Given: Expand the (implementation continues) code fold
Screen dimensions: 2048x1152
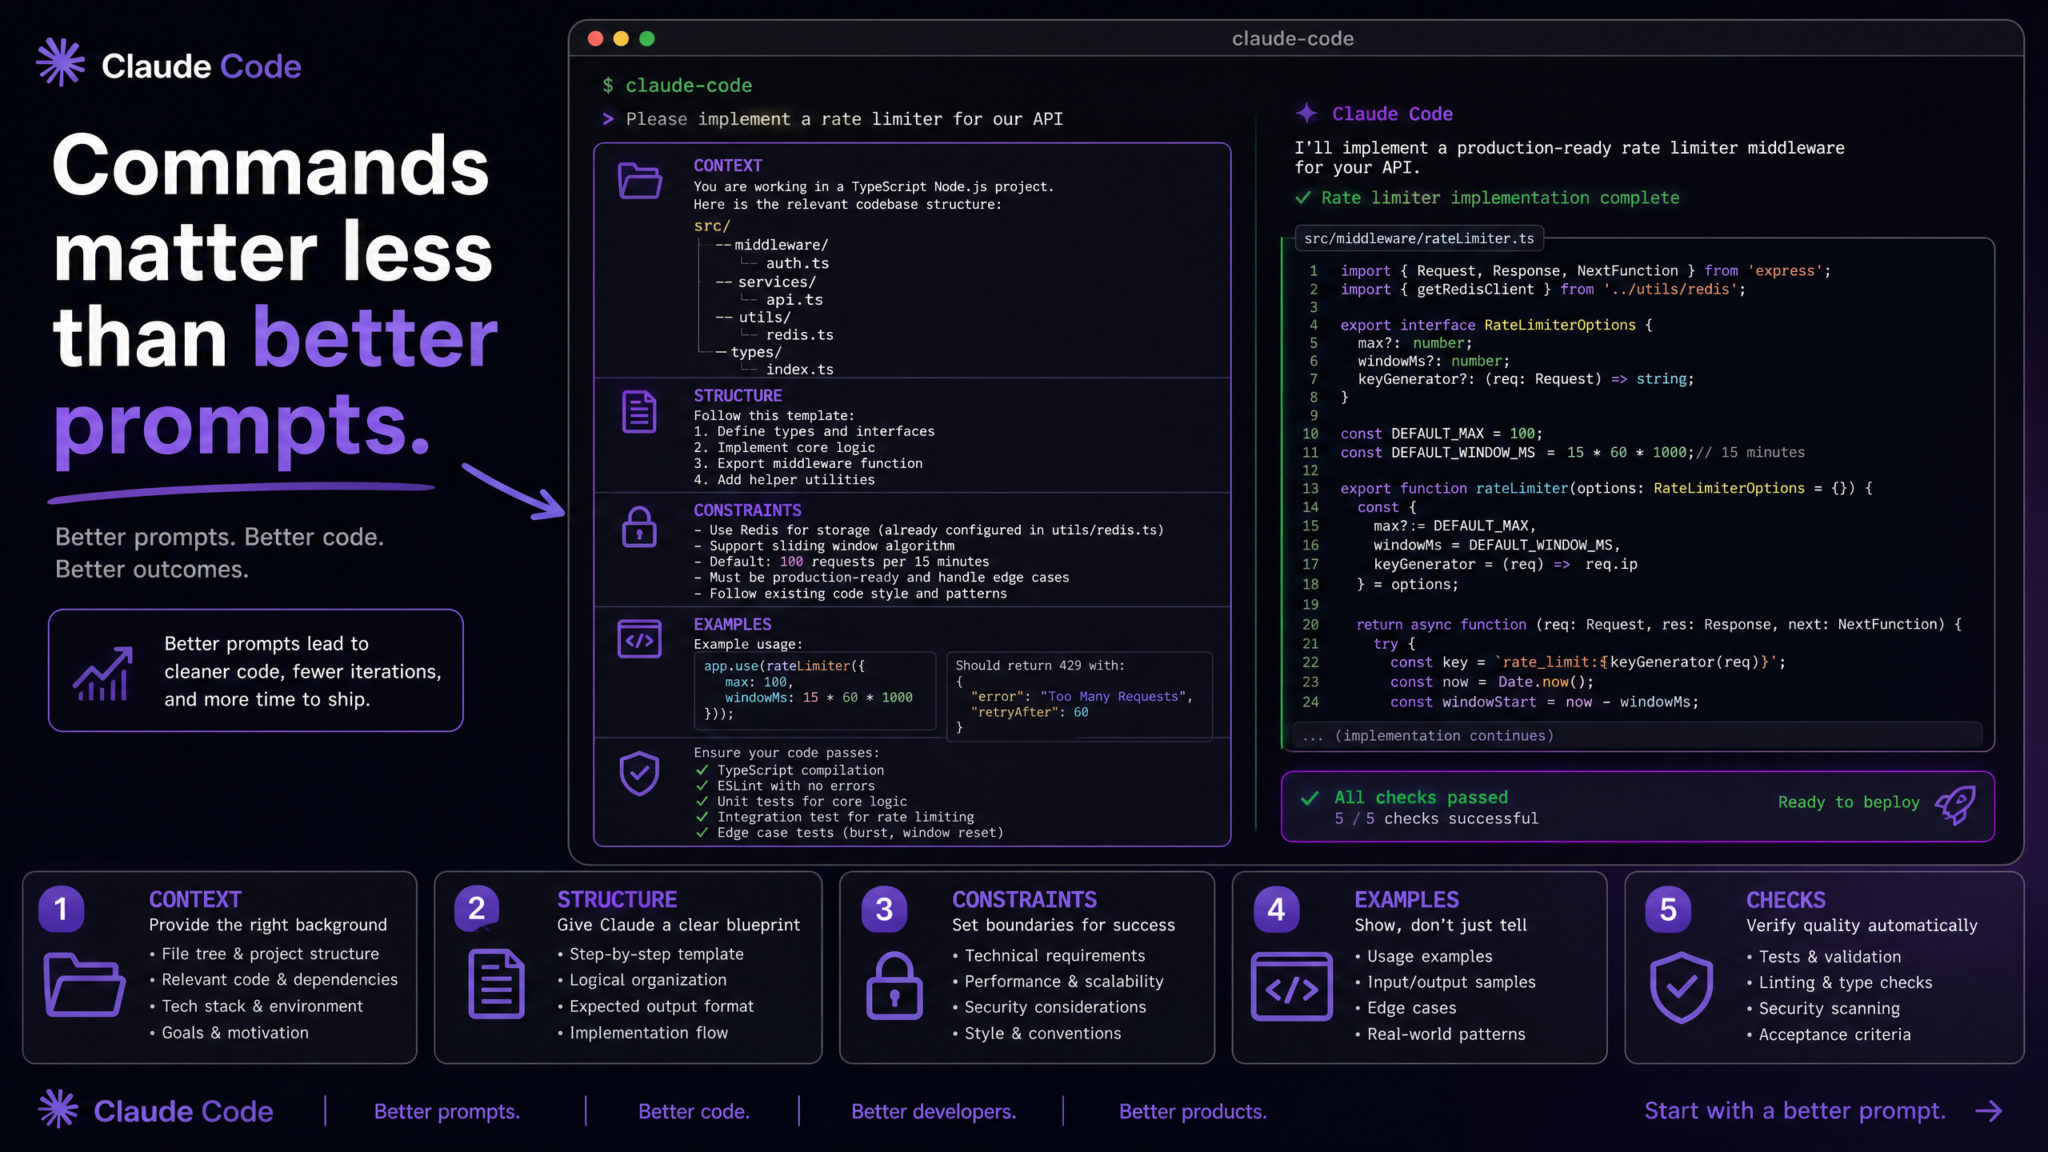Looking at the screenshot, I should 1637,736.
